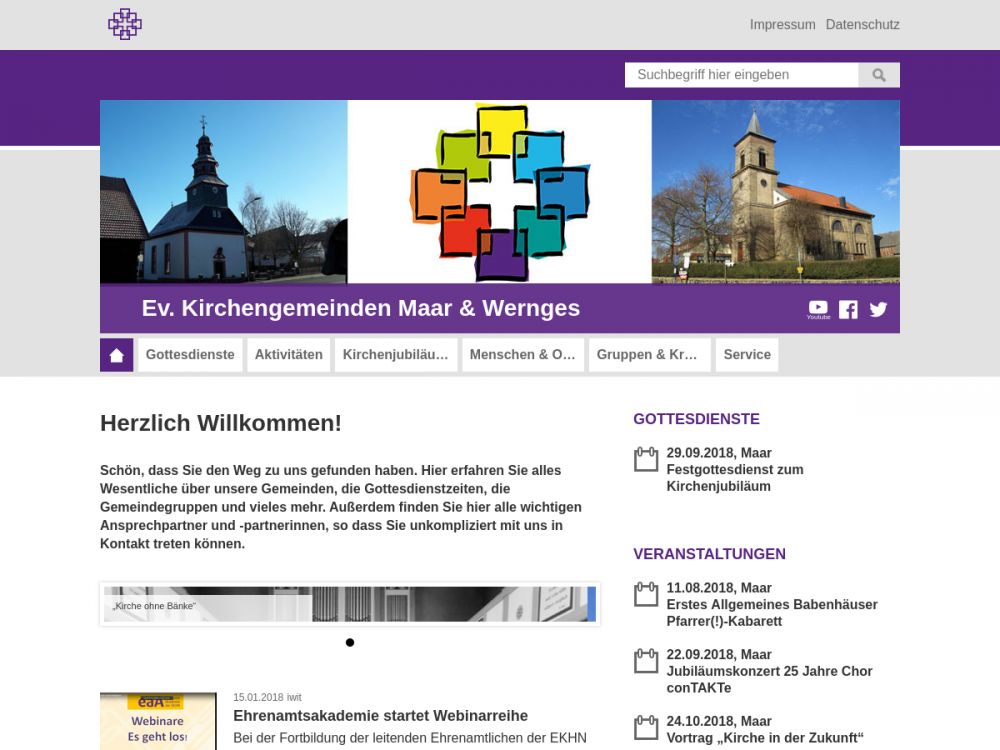Open the Ehrenamtsakademie Webinarreihe article thumbnail
1000x750 pixels.
point(158,721)
